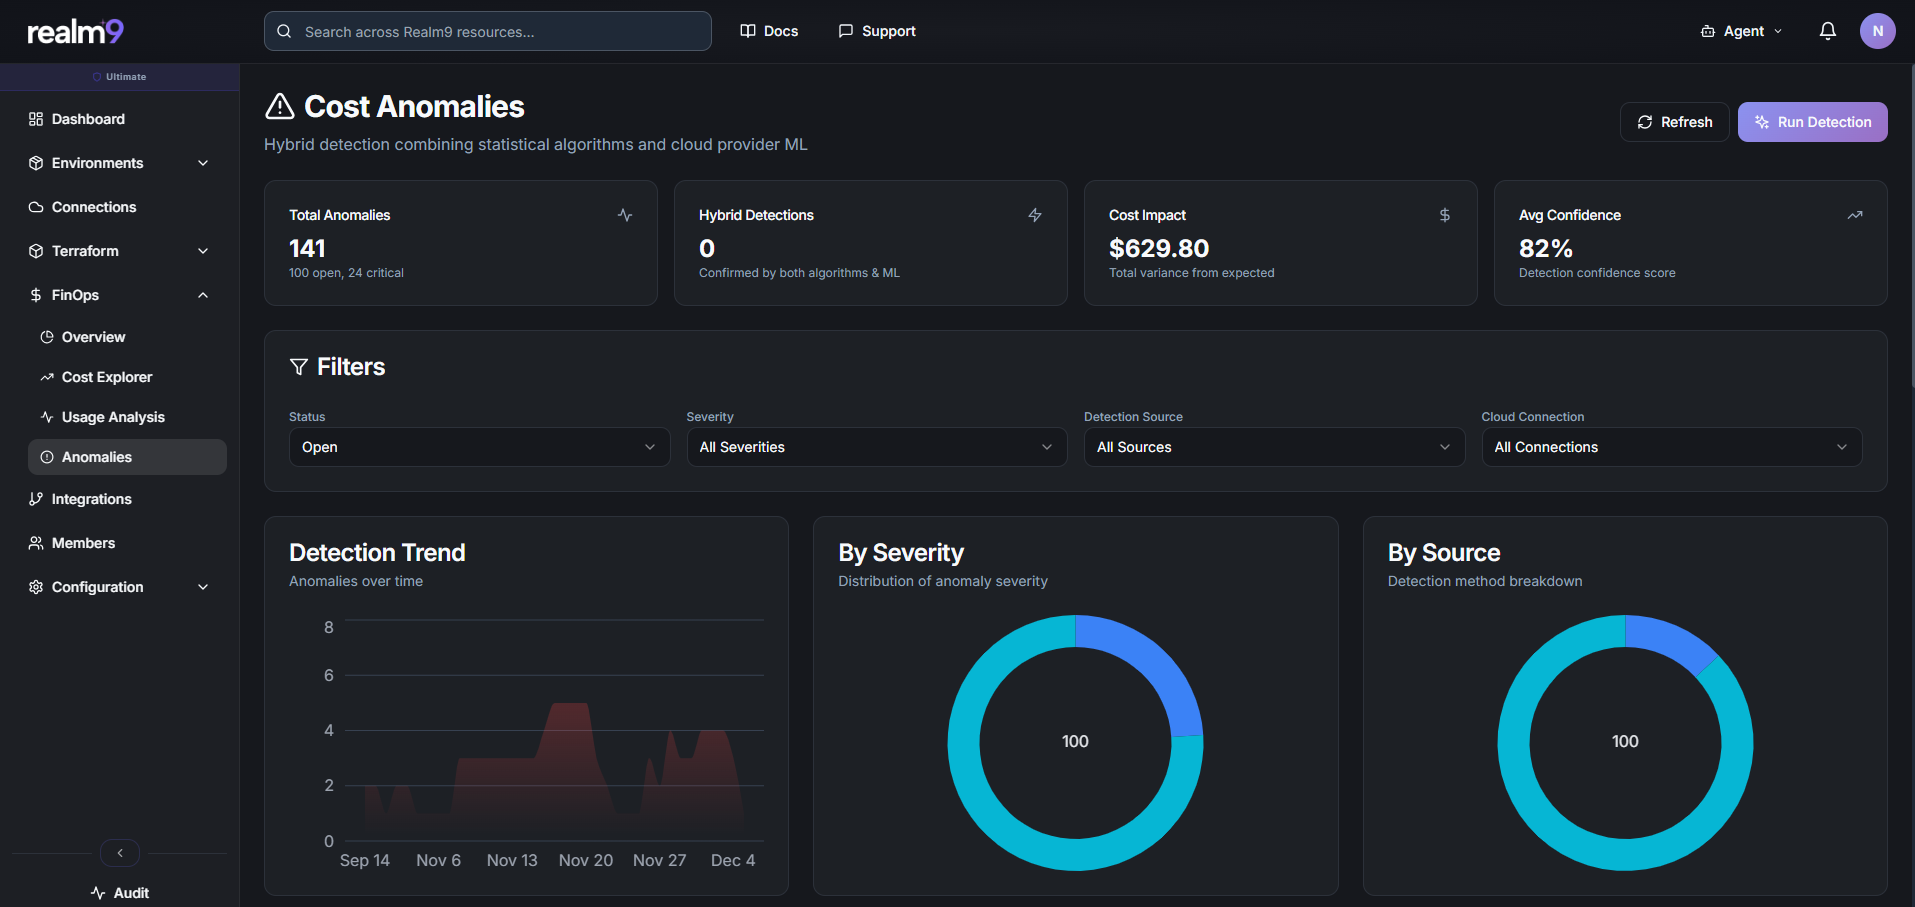Open the Docs menu item
This screenshot has height=907, width=1915.
(x=769, y=31)
